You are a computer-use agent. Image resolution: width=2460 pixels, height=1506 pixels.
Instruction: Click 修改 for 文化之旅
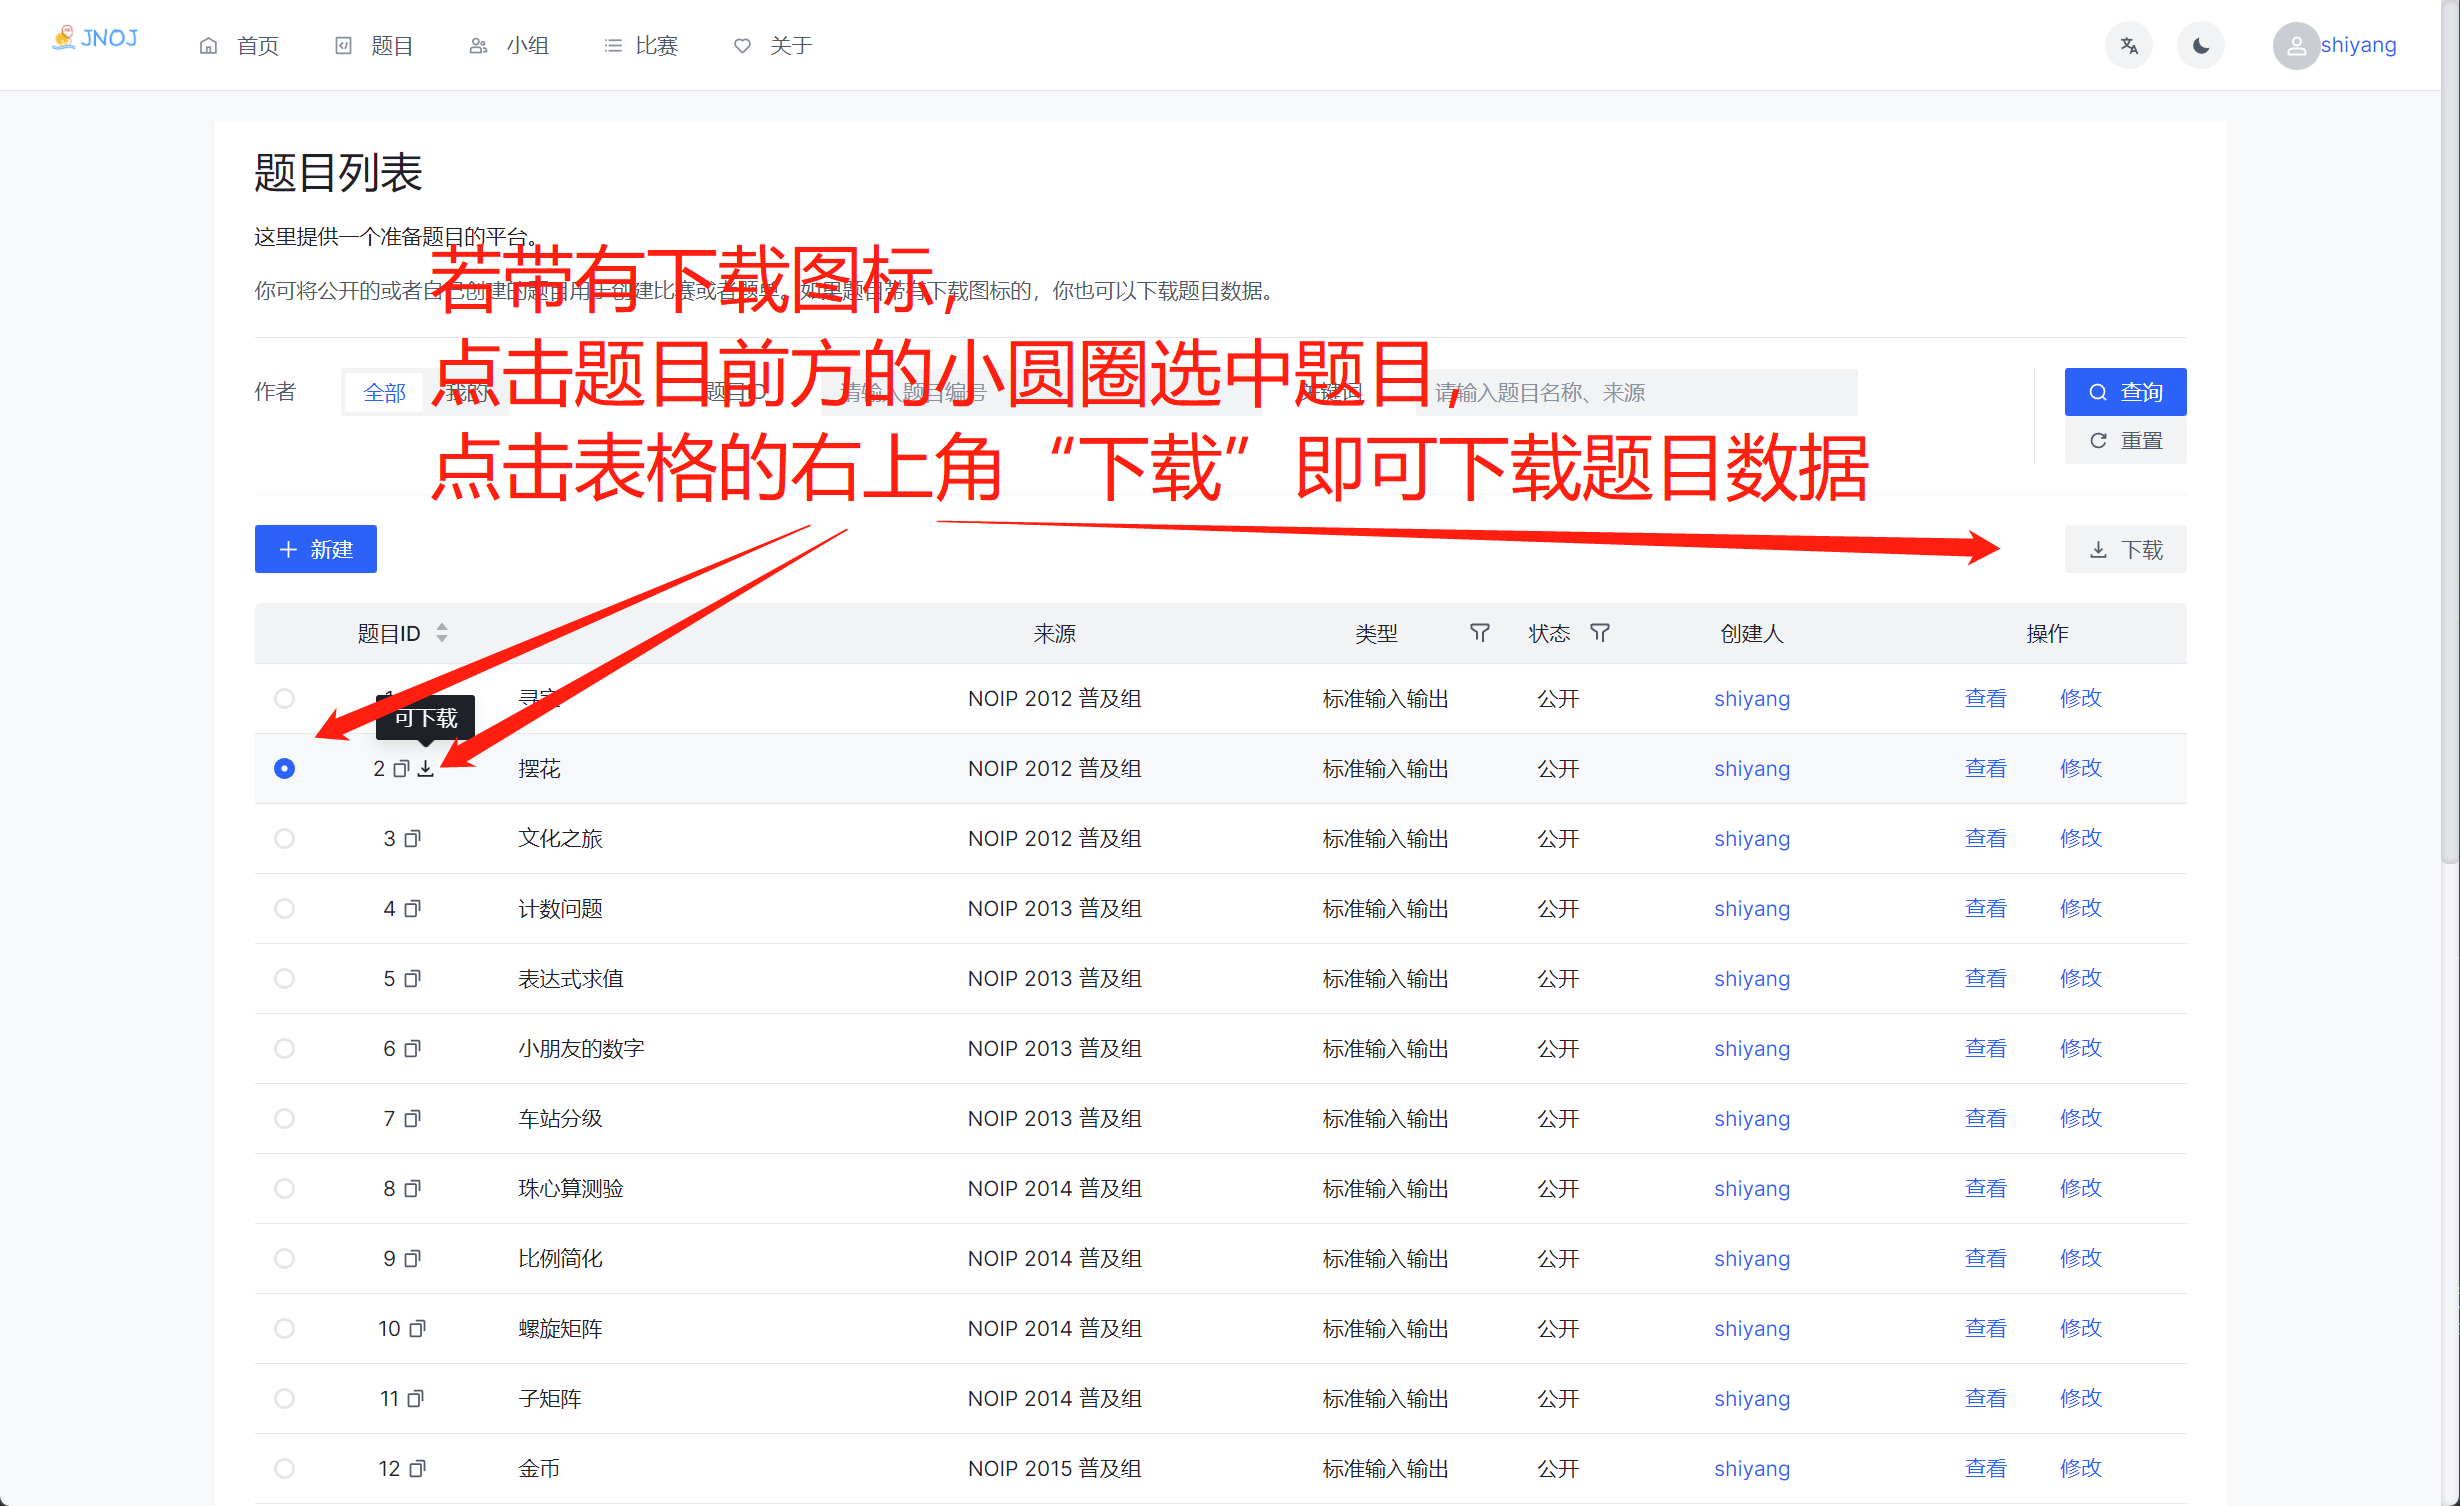2080,838
